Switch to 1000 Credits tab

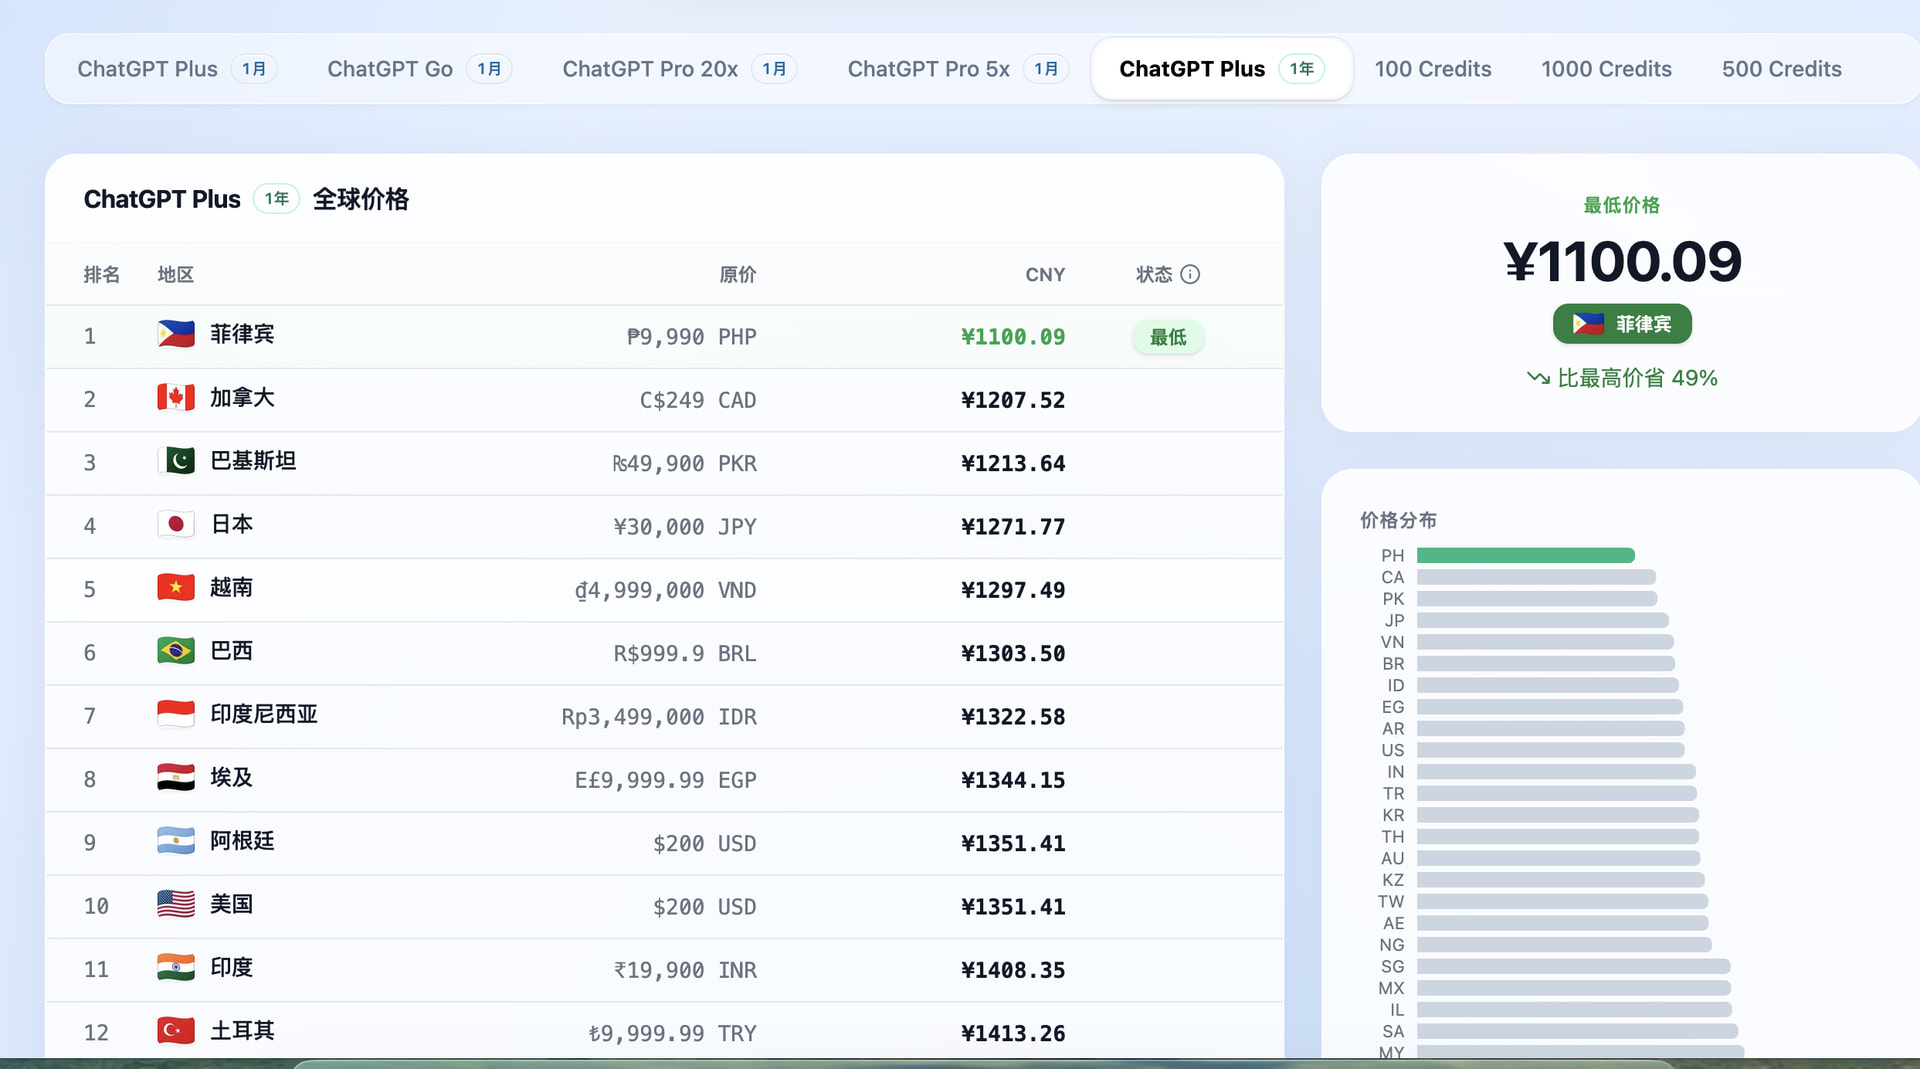(1606, 69)
